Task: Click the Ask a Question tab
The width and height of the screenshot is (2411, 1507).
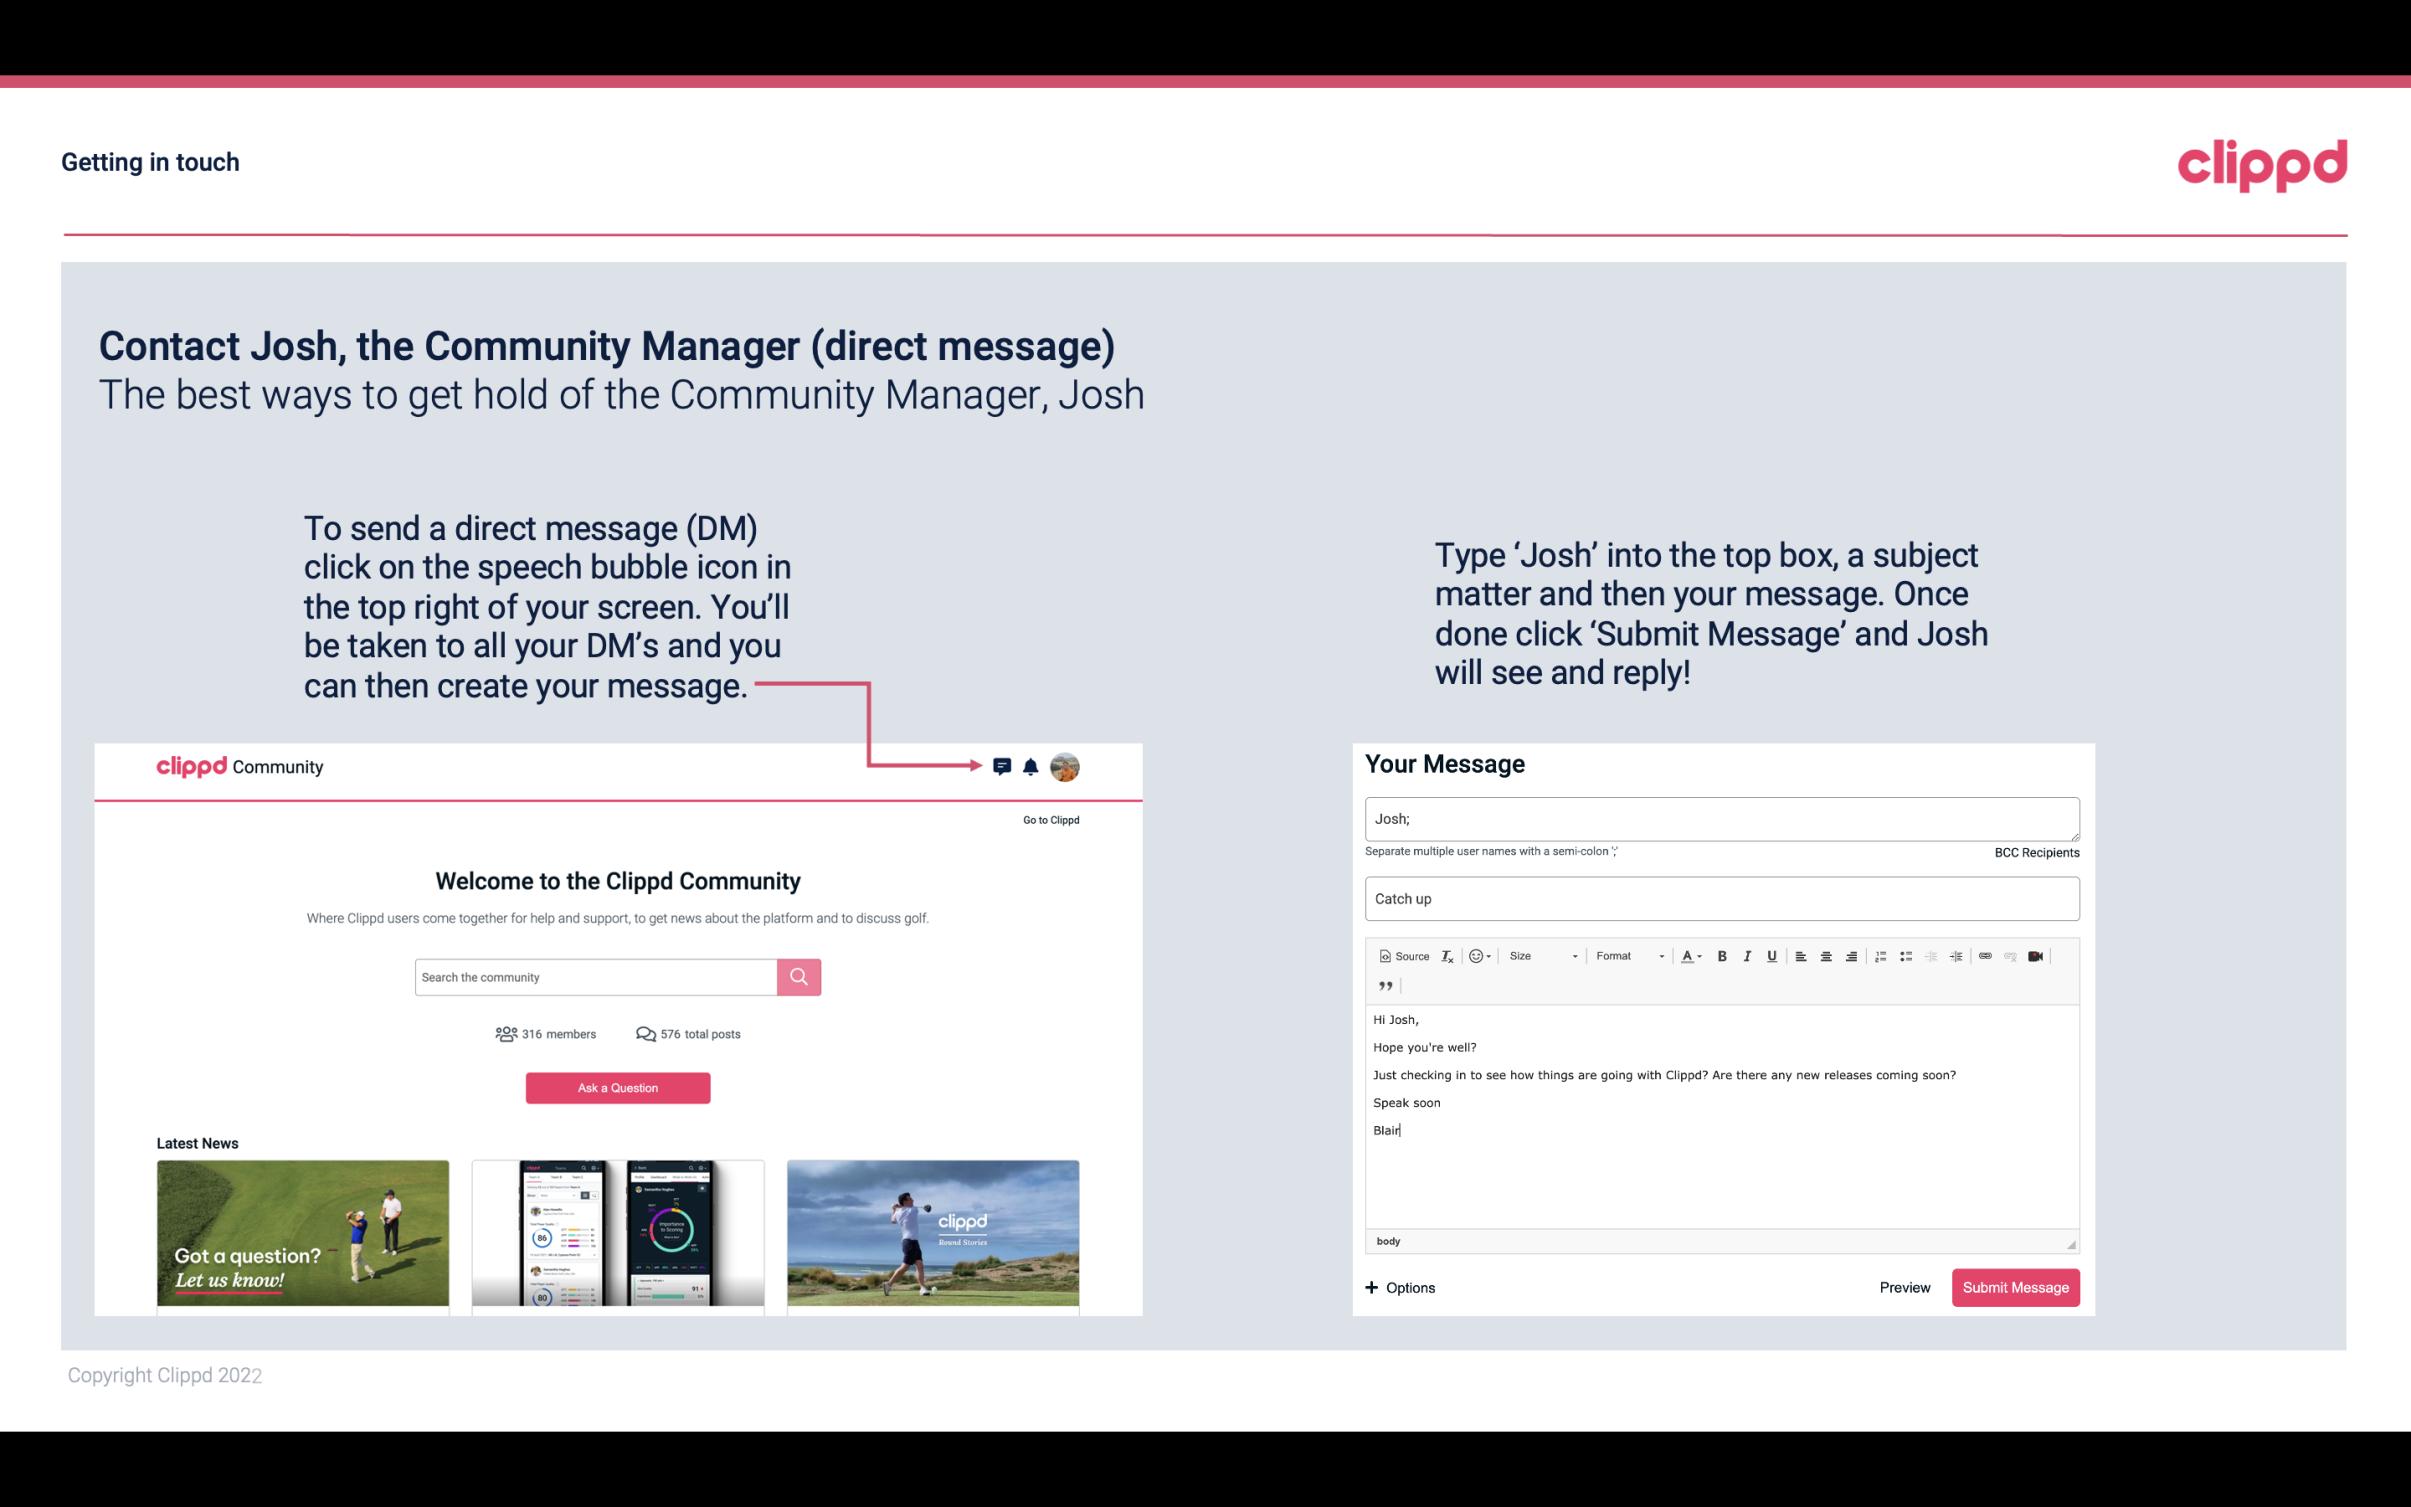Action: pyautogui.click(x=618, y=1087)
